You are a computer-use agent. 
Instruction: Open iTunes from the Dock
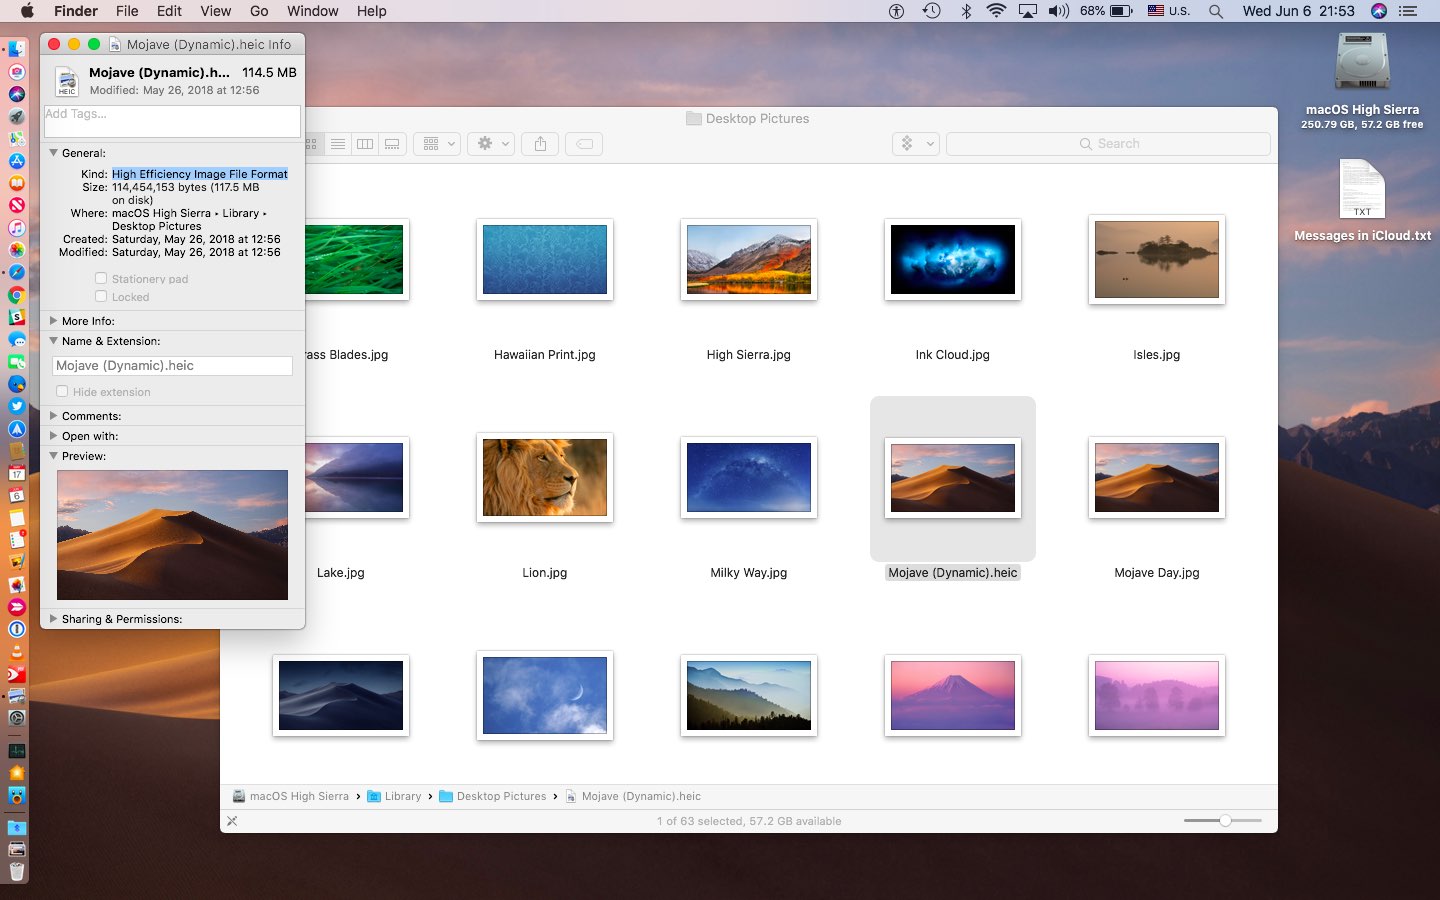tap(17, 227)
